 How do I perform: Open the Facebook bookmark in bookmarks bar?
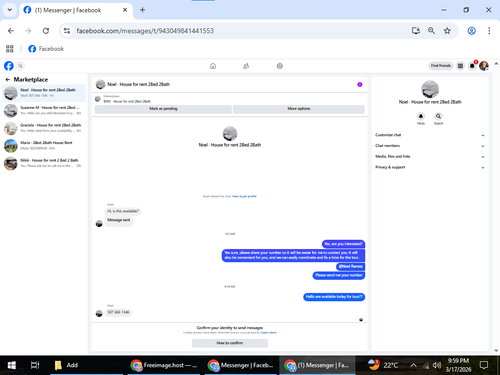[x=46, y=49]
